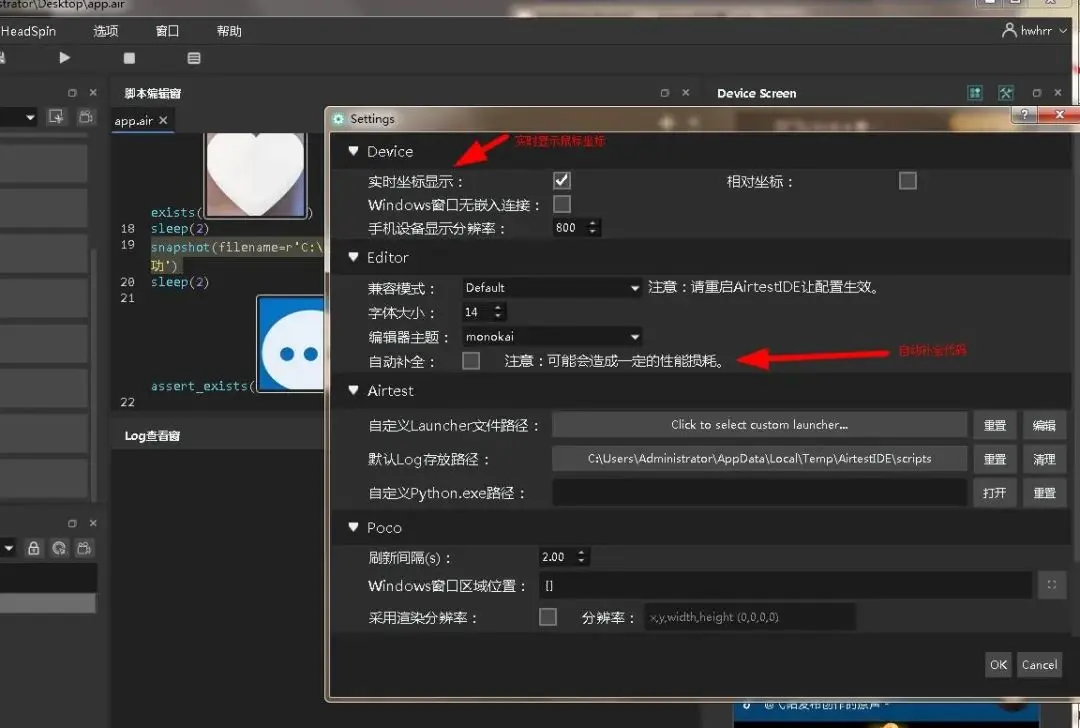Click 重置 for custom Python.exe path
This screenshot has height=728, width=1080.
[1044, 492]
